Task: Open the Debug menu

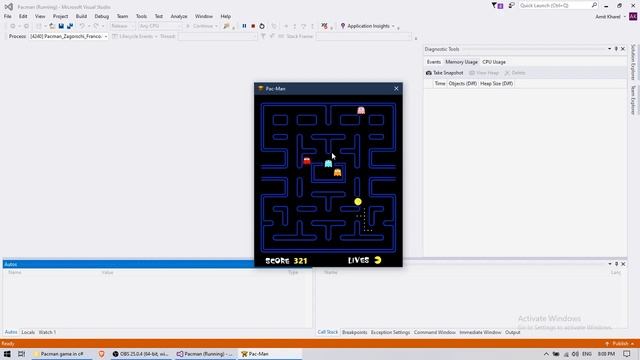Action: point(102,16)
